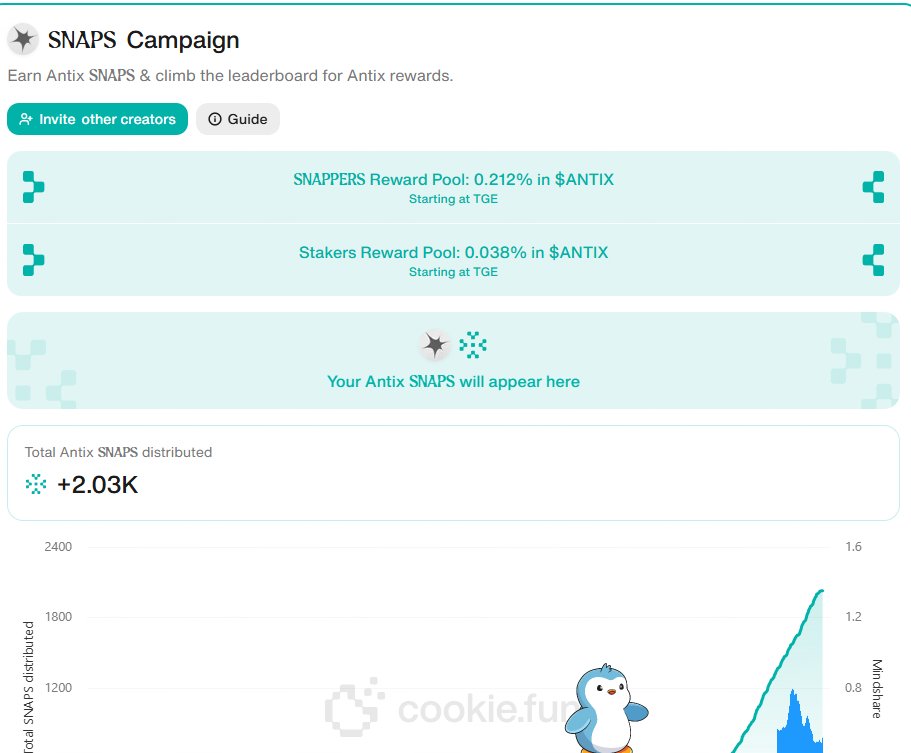Click right teal icon in Stakers Reward Pool
The image size is (911, 753).
[x=873, y=259]
